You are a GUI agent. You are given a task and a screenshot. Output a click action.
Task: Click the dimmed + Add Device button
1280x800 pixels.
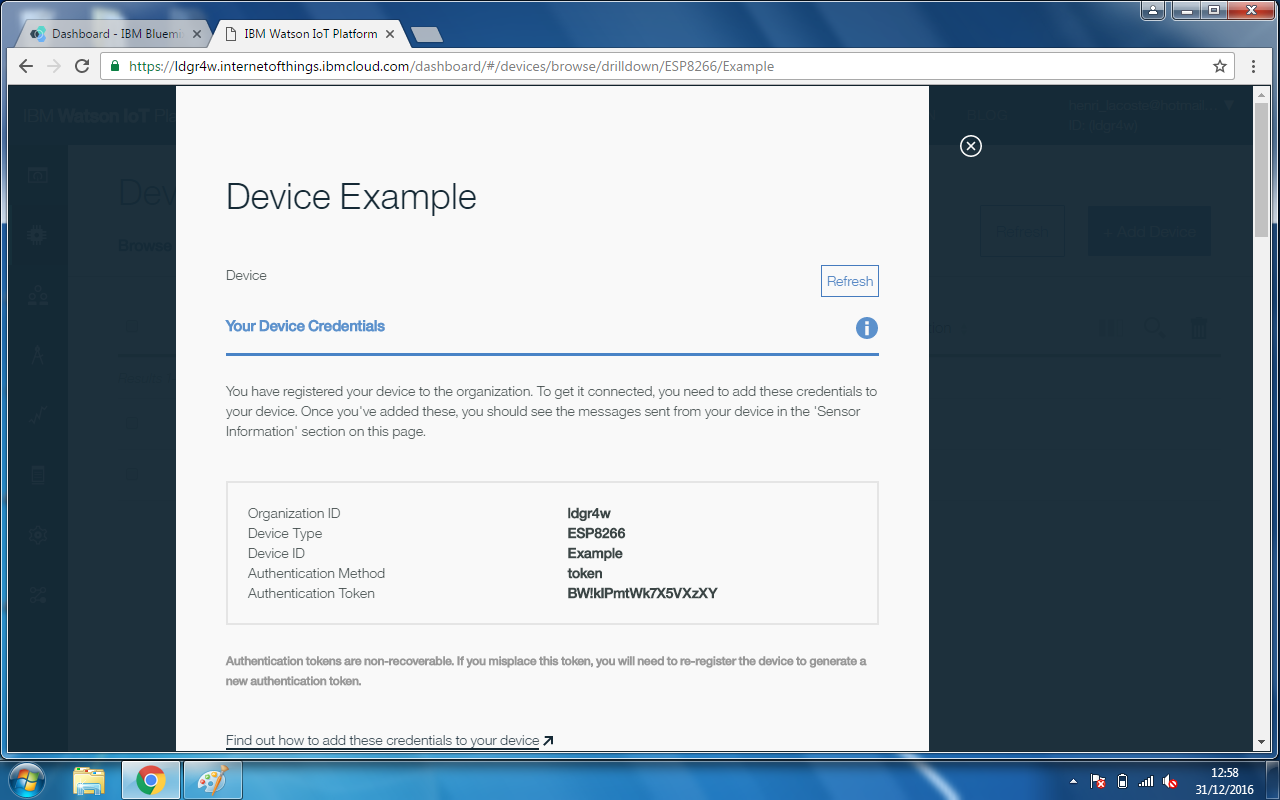pyautogui.click(x=1149, y=231)
